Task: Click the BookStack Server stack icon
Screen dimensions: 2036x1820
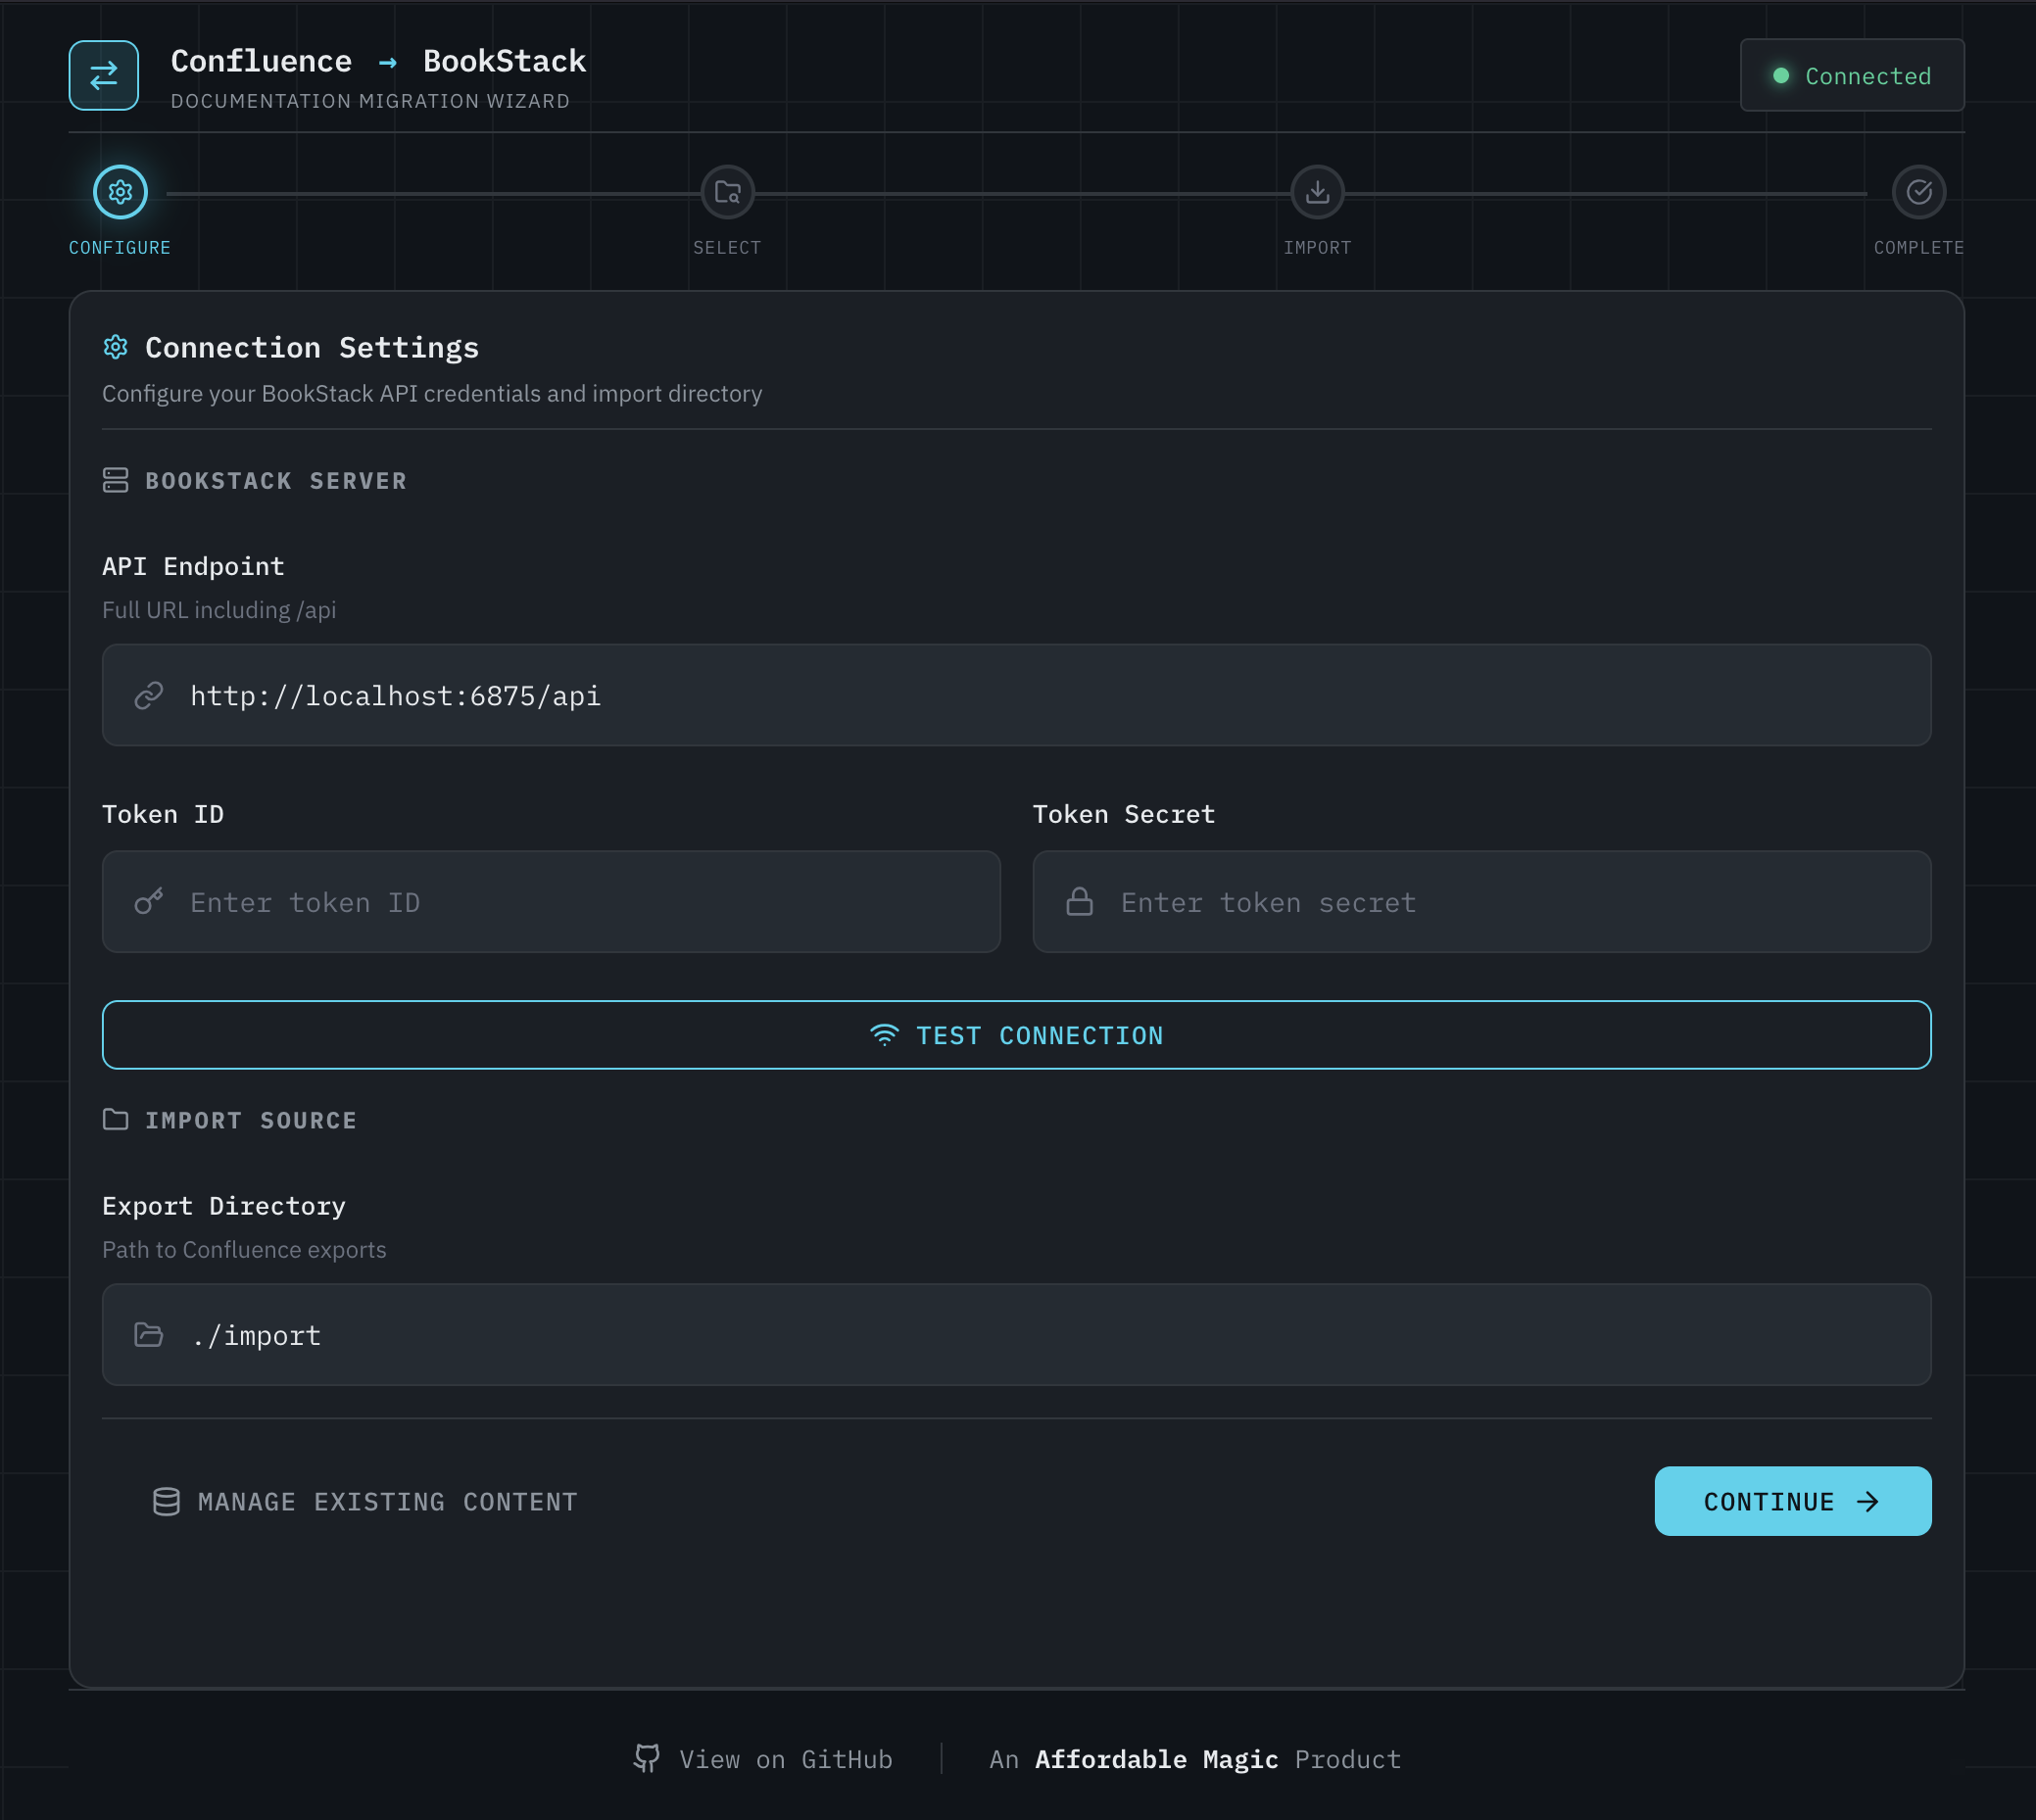Action: (115, 480)
